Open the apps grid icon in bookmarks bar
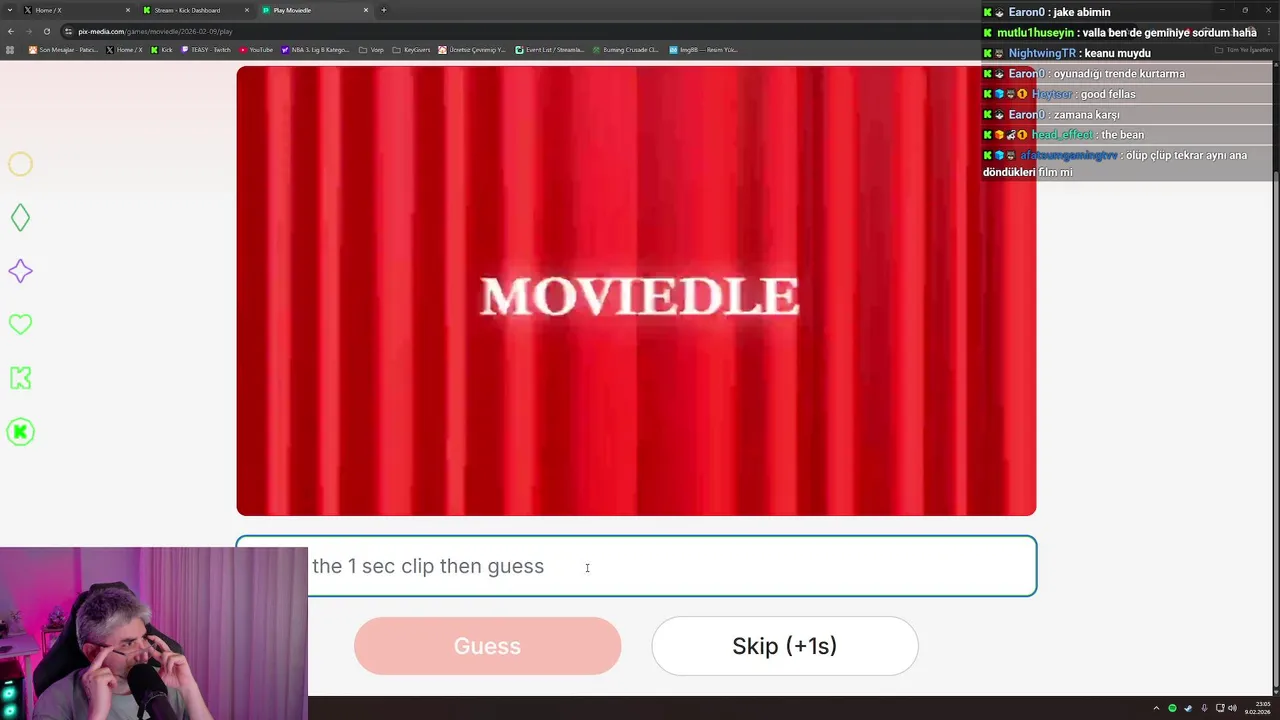This screenshot has height=720, width=1280. pos(11,49)
